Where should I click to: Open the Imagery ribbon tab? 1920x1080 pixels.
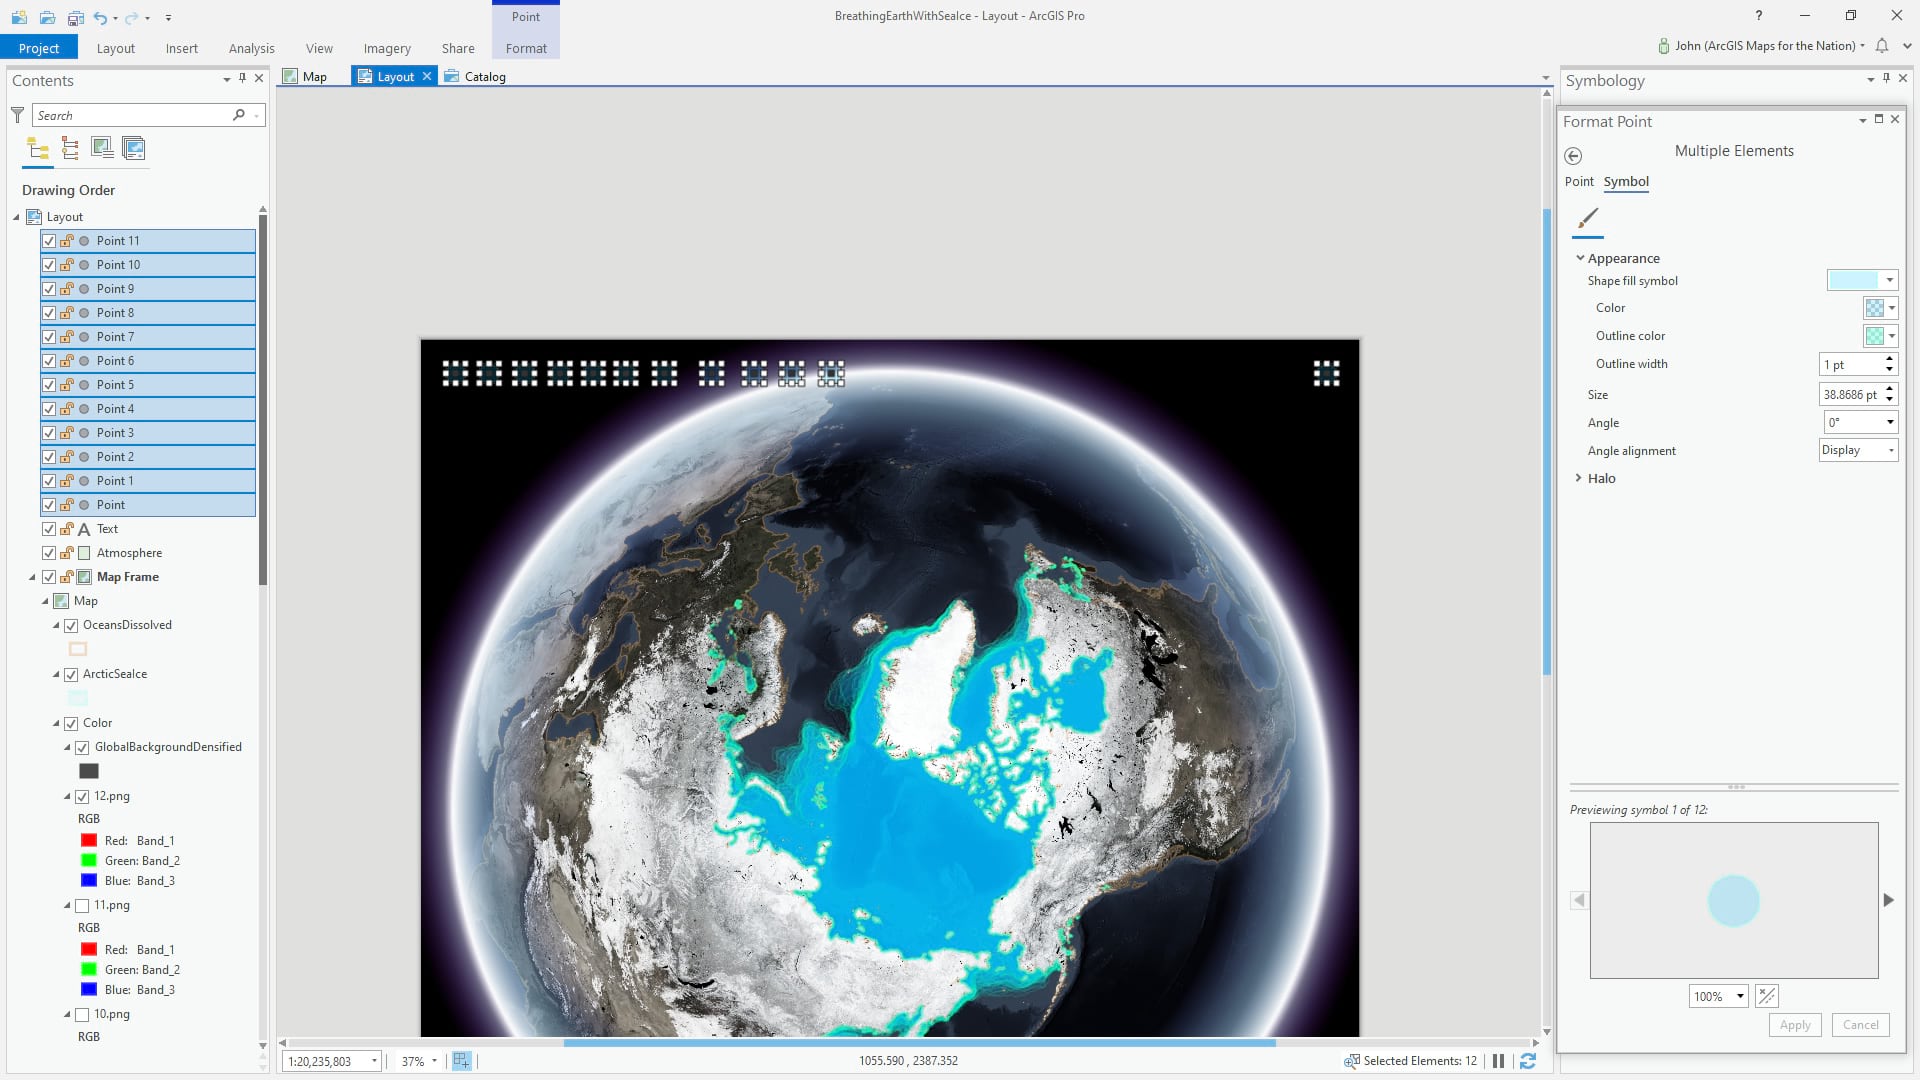[387, 48]
